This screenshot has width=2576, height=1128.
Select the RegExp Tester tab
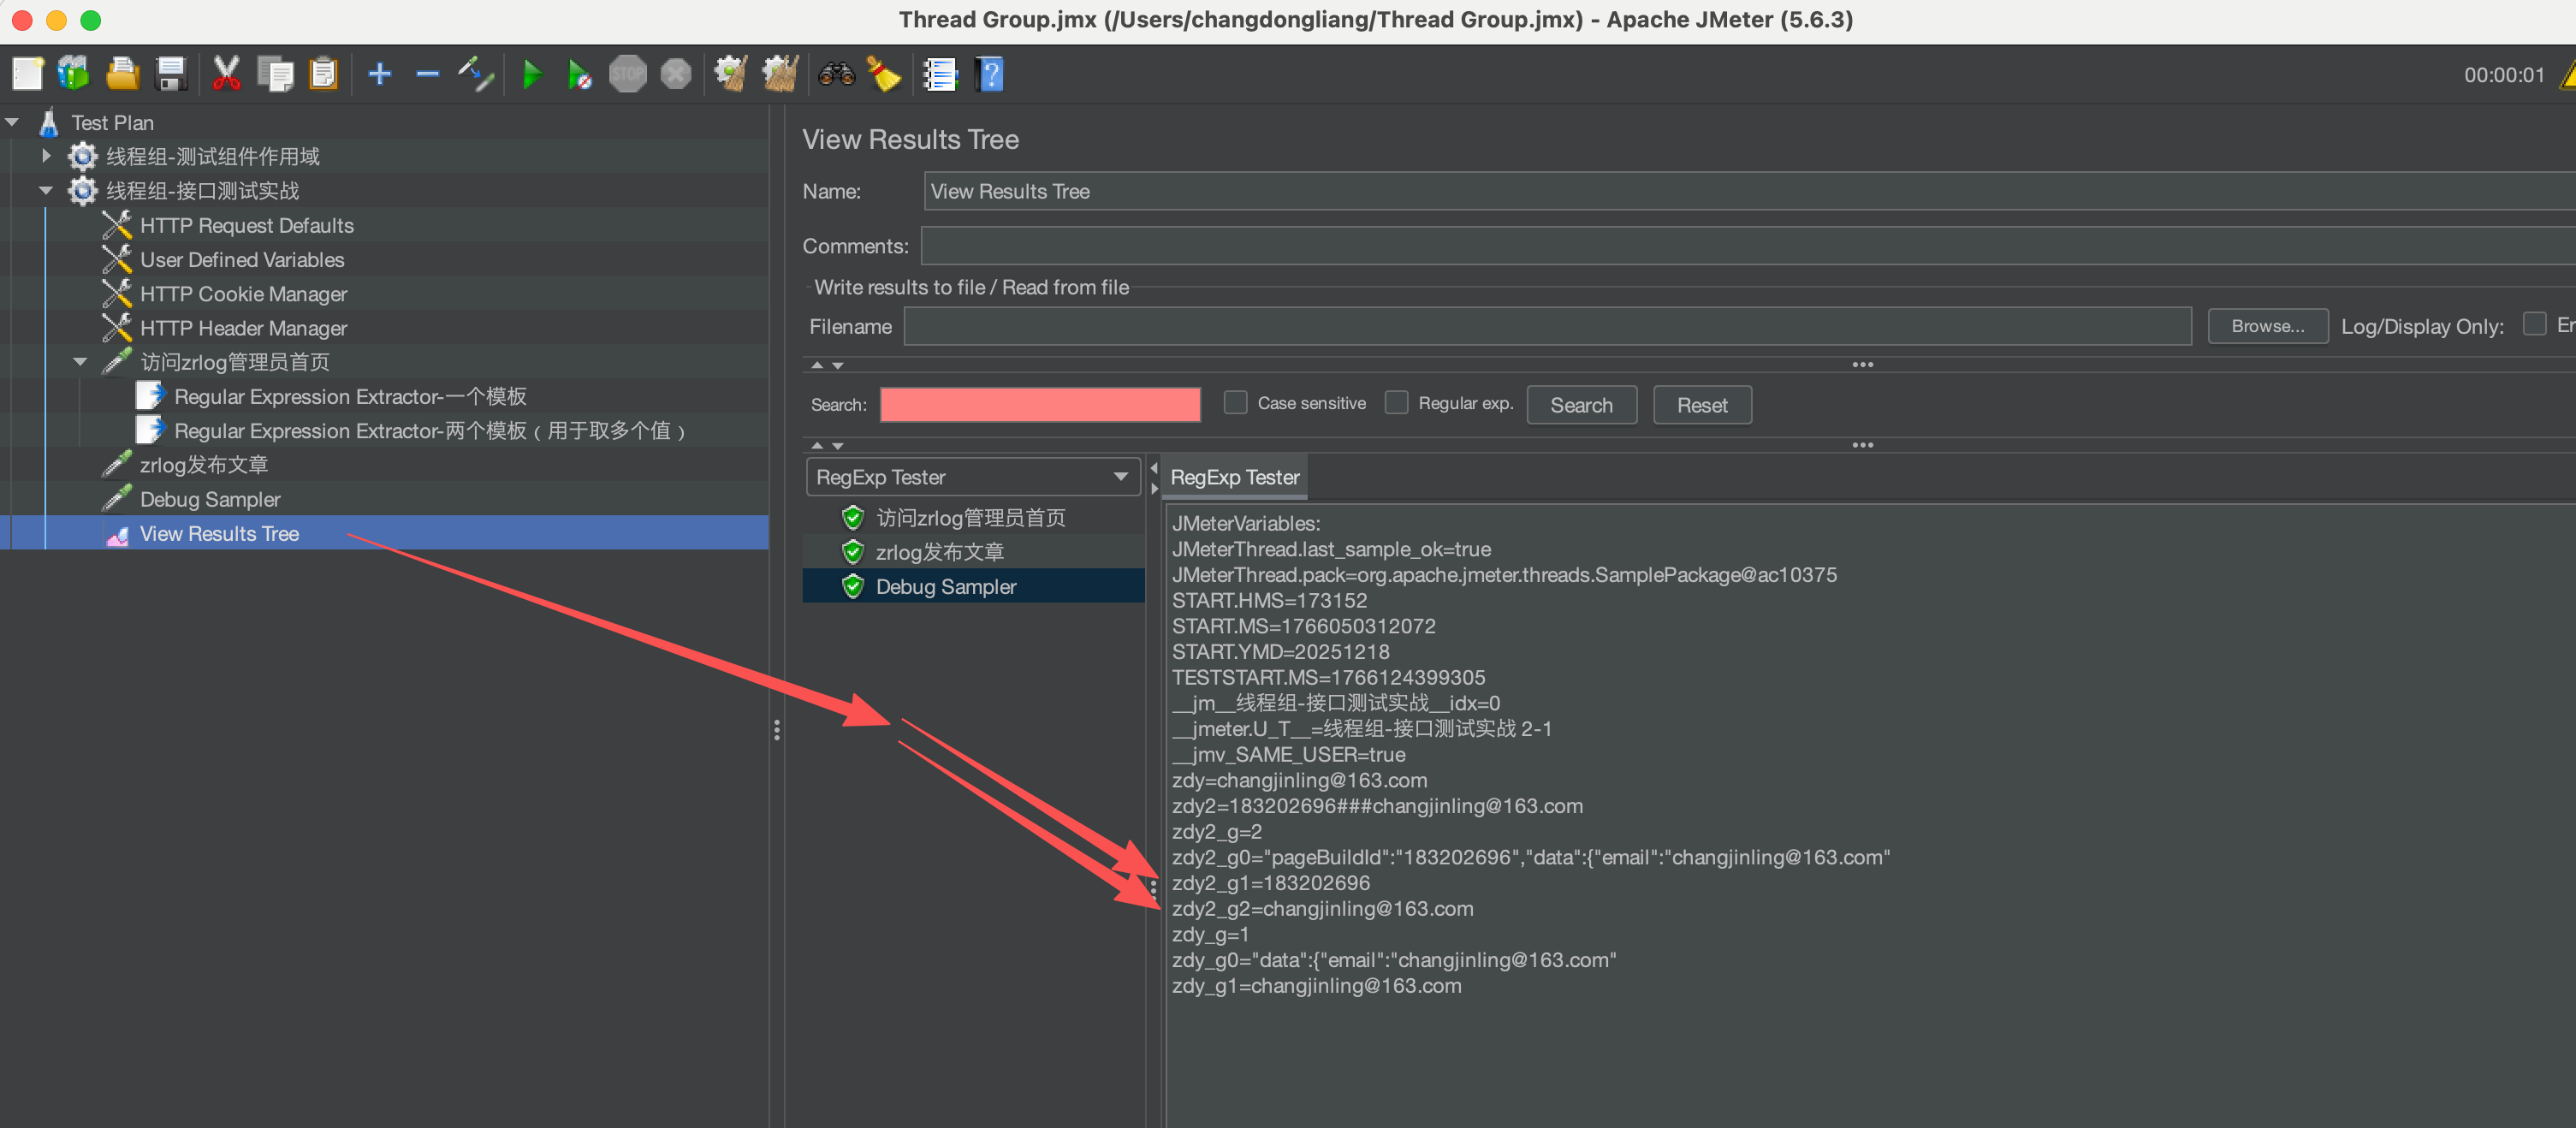[x=1234, y=477]
